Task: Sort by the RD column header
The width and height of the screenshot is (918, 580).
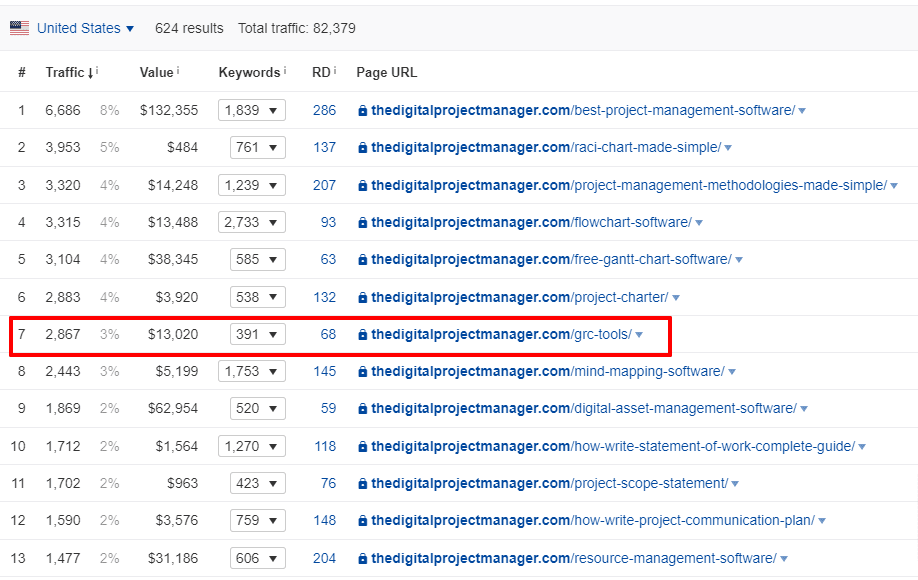Action: [x=321, y=73]
